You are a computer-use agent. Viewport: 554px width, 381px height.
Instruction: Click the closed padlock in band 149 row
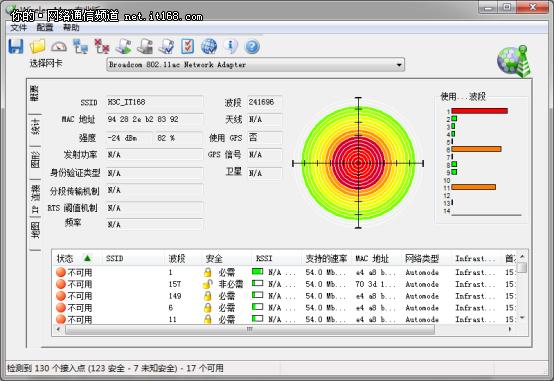coord(208,296)
